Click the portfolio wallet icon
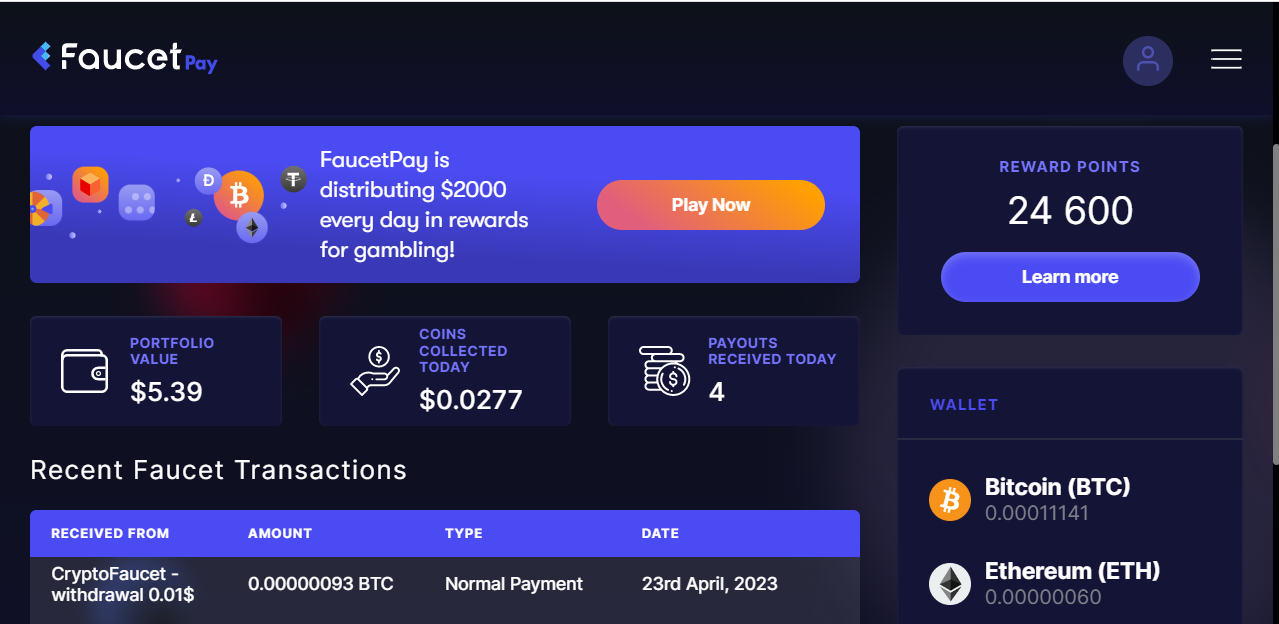 pyautogui.click(x=84, y=371)
